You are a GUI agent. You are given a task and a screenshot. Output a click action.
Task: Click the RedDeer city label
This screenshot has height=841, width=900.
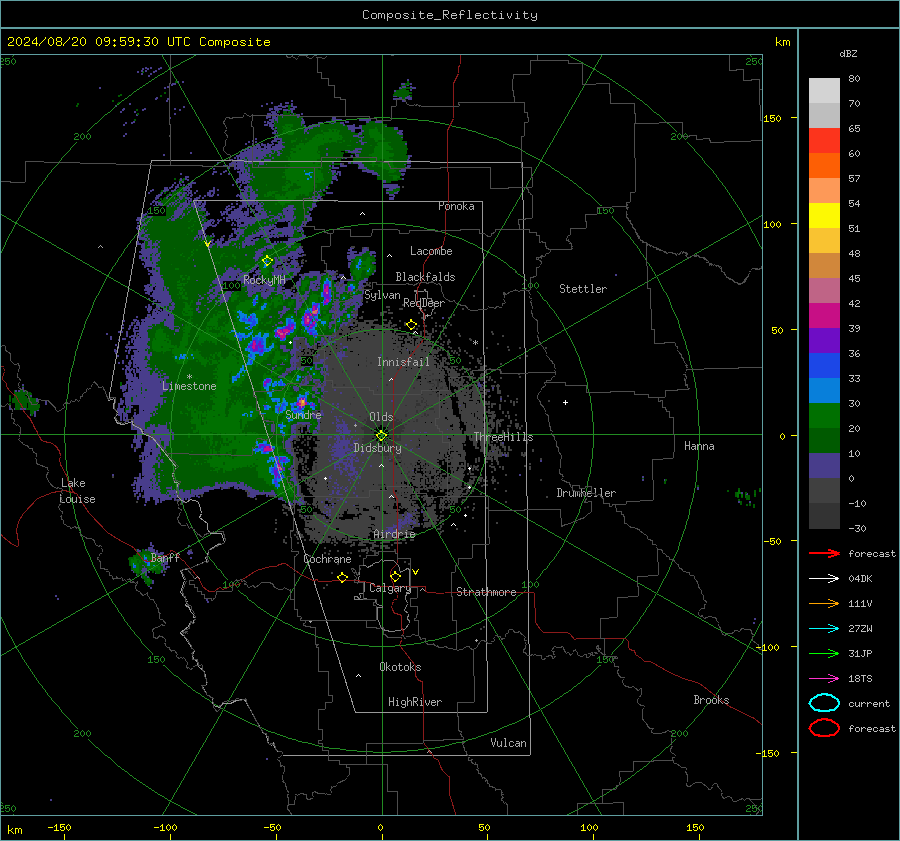pyautogui.click(x=424, y=303)
